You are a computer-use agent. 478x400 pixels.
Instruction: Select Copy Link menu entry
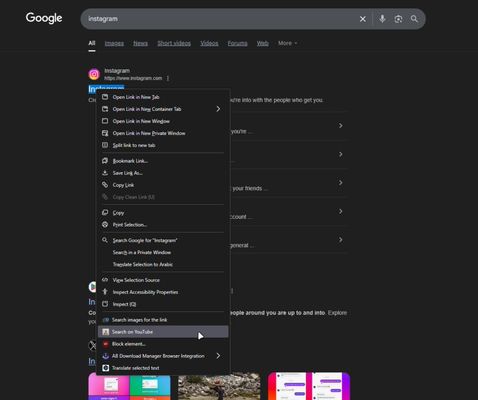click(163, 185)
